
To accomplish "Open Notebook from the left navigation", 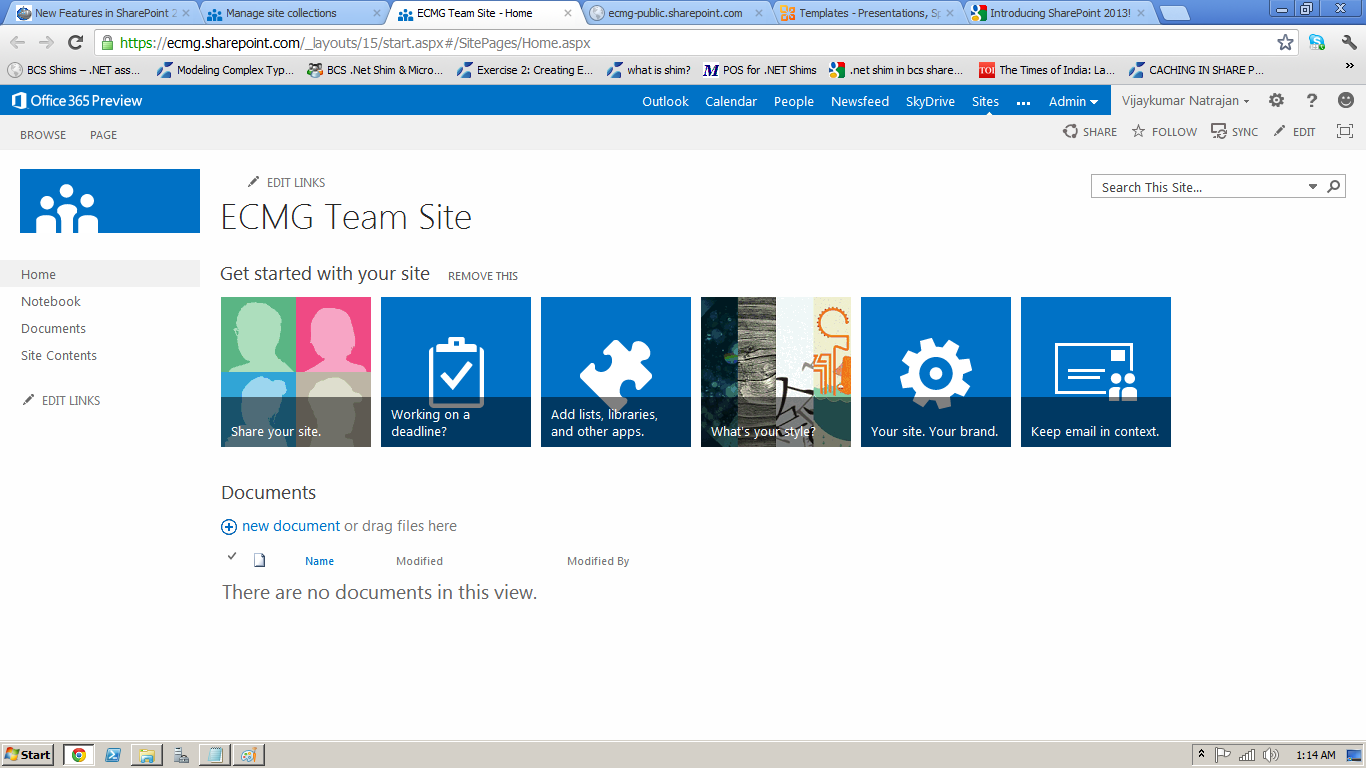I will (x=51, y=301).
